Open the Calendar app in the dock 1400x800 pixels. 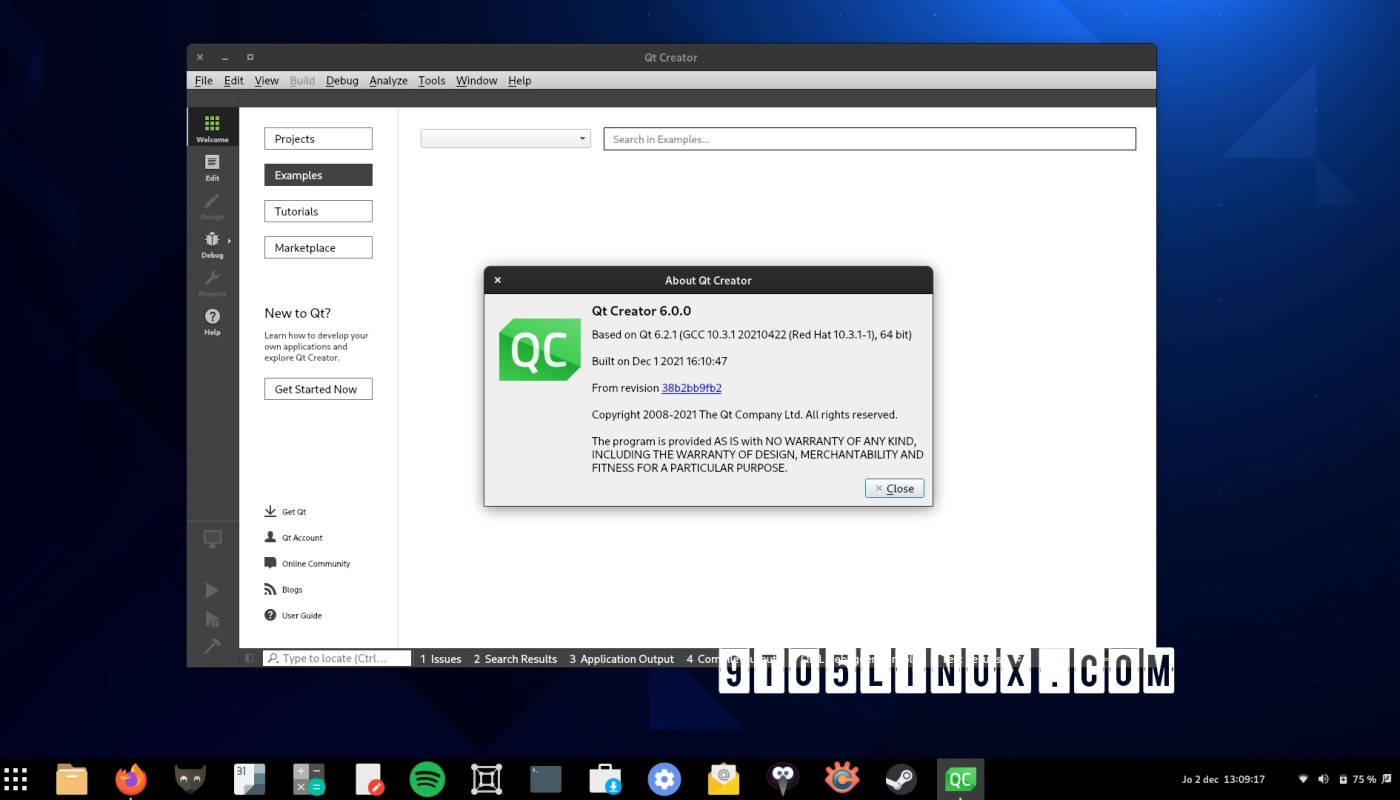click(249, 779)
